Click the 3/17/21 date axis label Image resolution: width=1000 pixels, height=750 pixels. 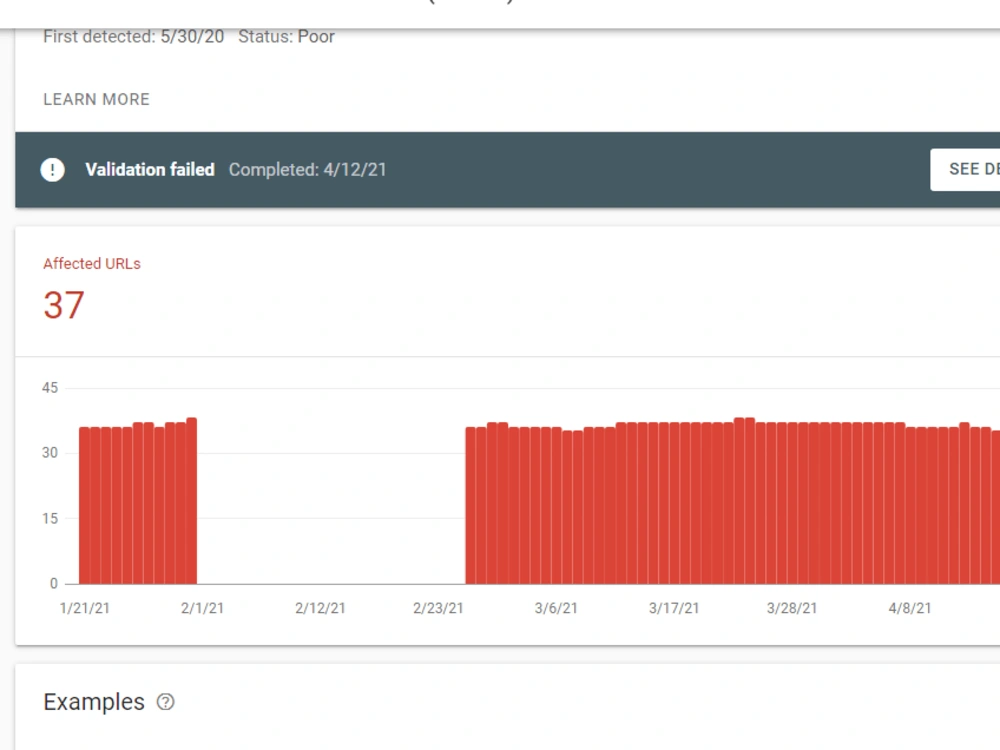674,608
